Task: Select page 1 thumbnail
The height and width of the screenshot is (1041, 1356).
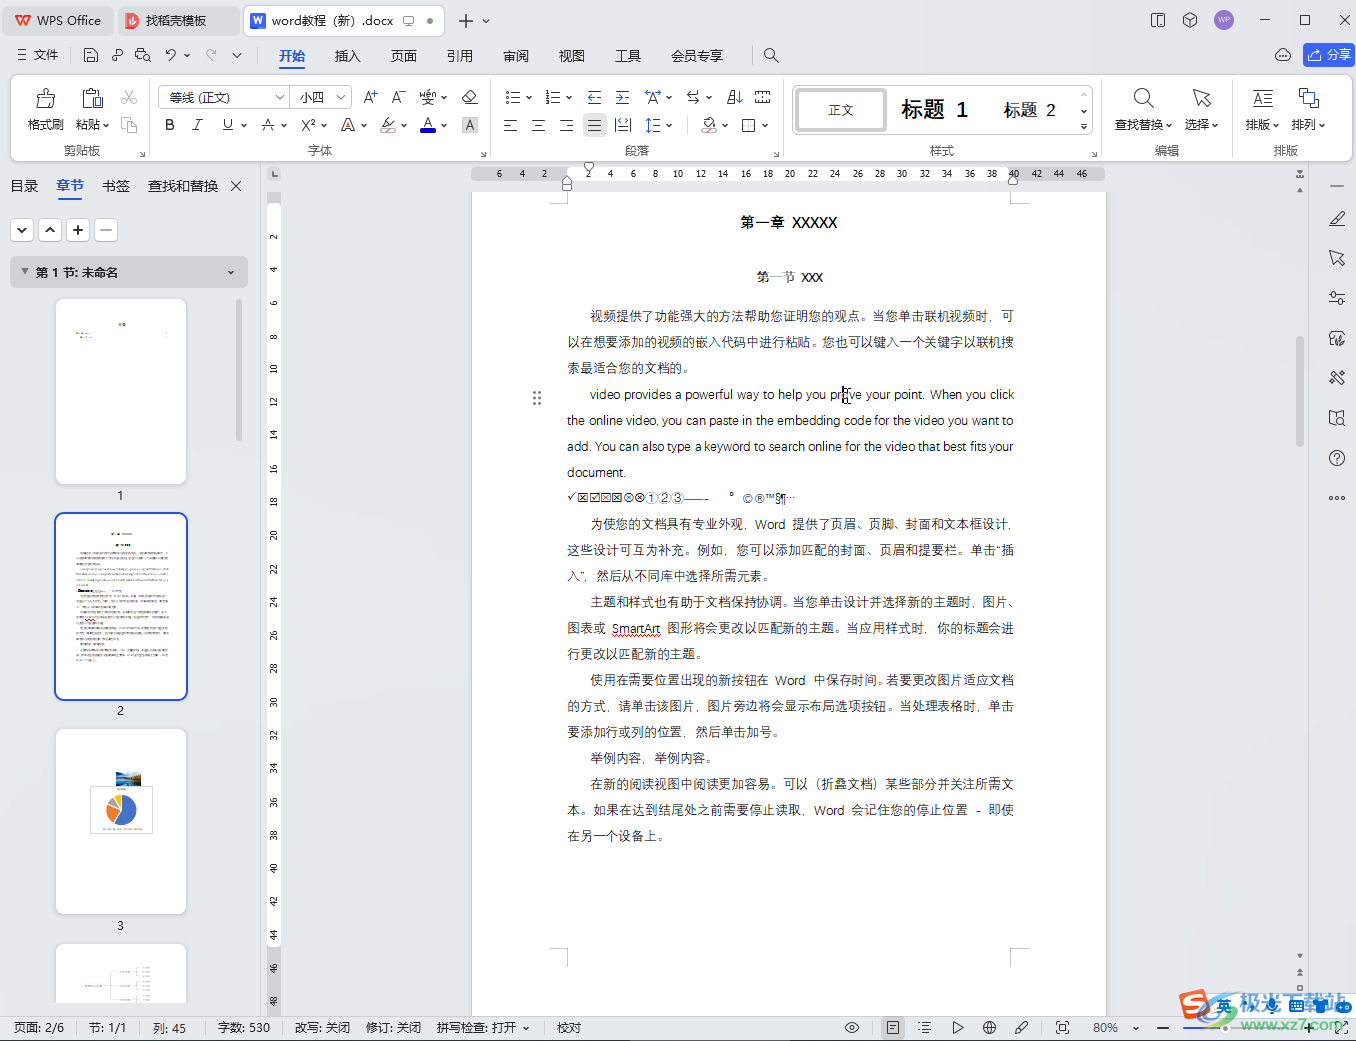Action: click(121, 391)
